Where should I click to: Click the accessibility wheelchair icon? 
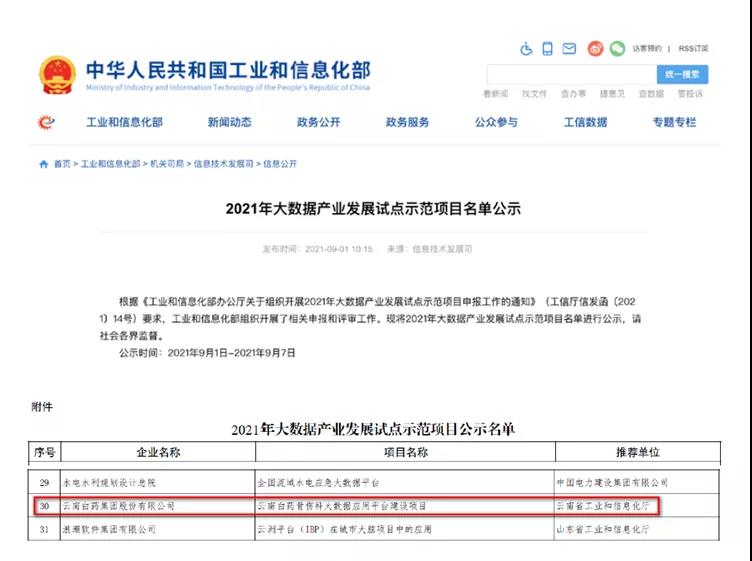526,48
